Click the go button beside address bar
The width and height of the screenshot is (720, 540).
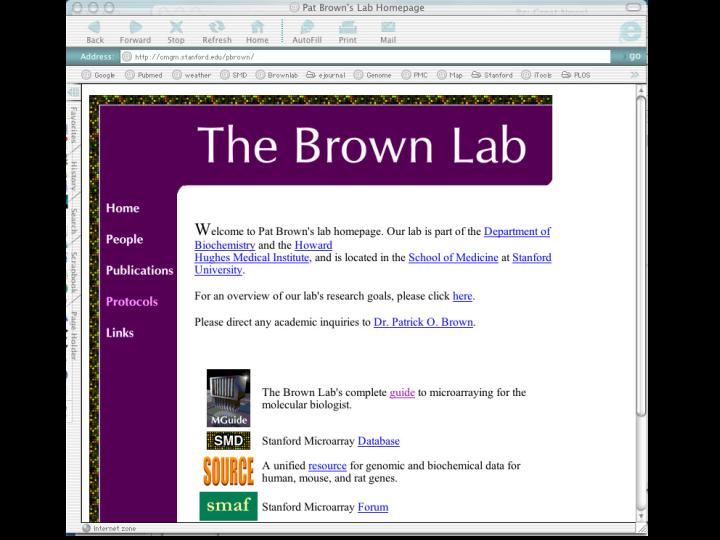coord(635,56)
